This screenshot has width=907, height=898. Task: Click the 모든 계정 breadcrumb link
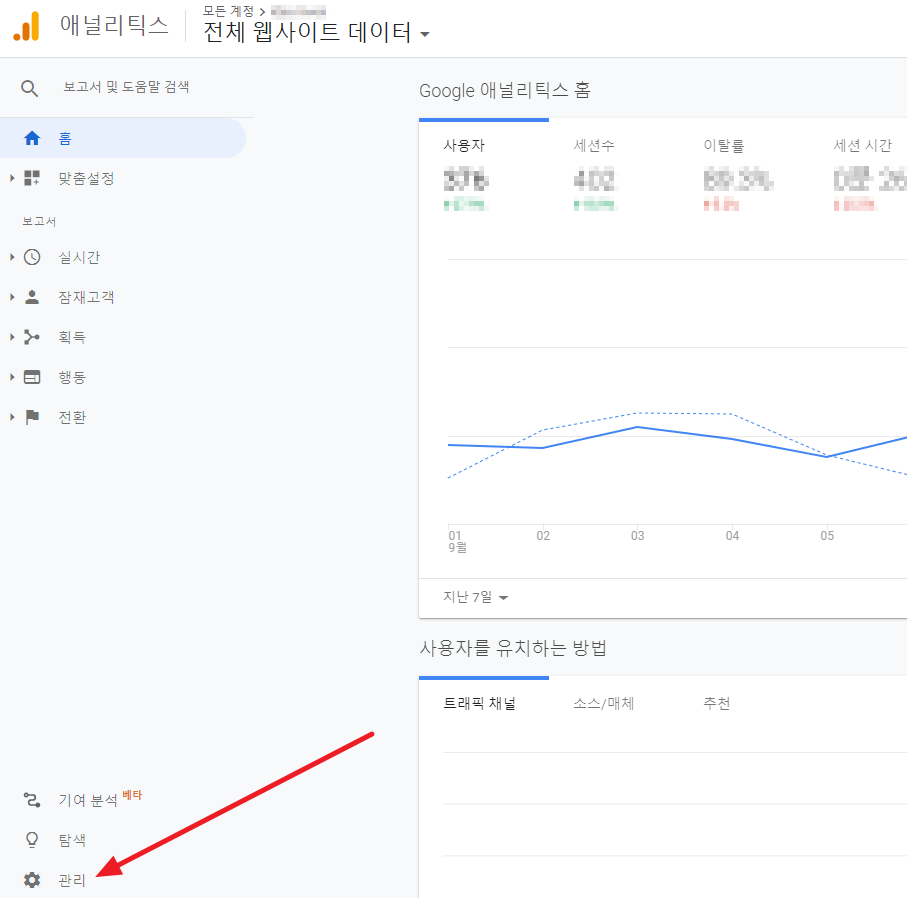[x=228, y=11]
